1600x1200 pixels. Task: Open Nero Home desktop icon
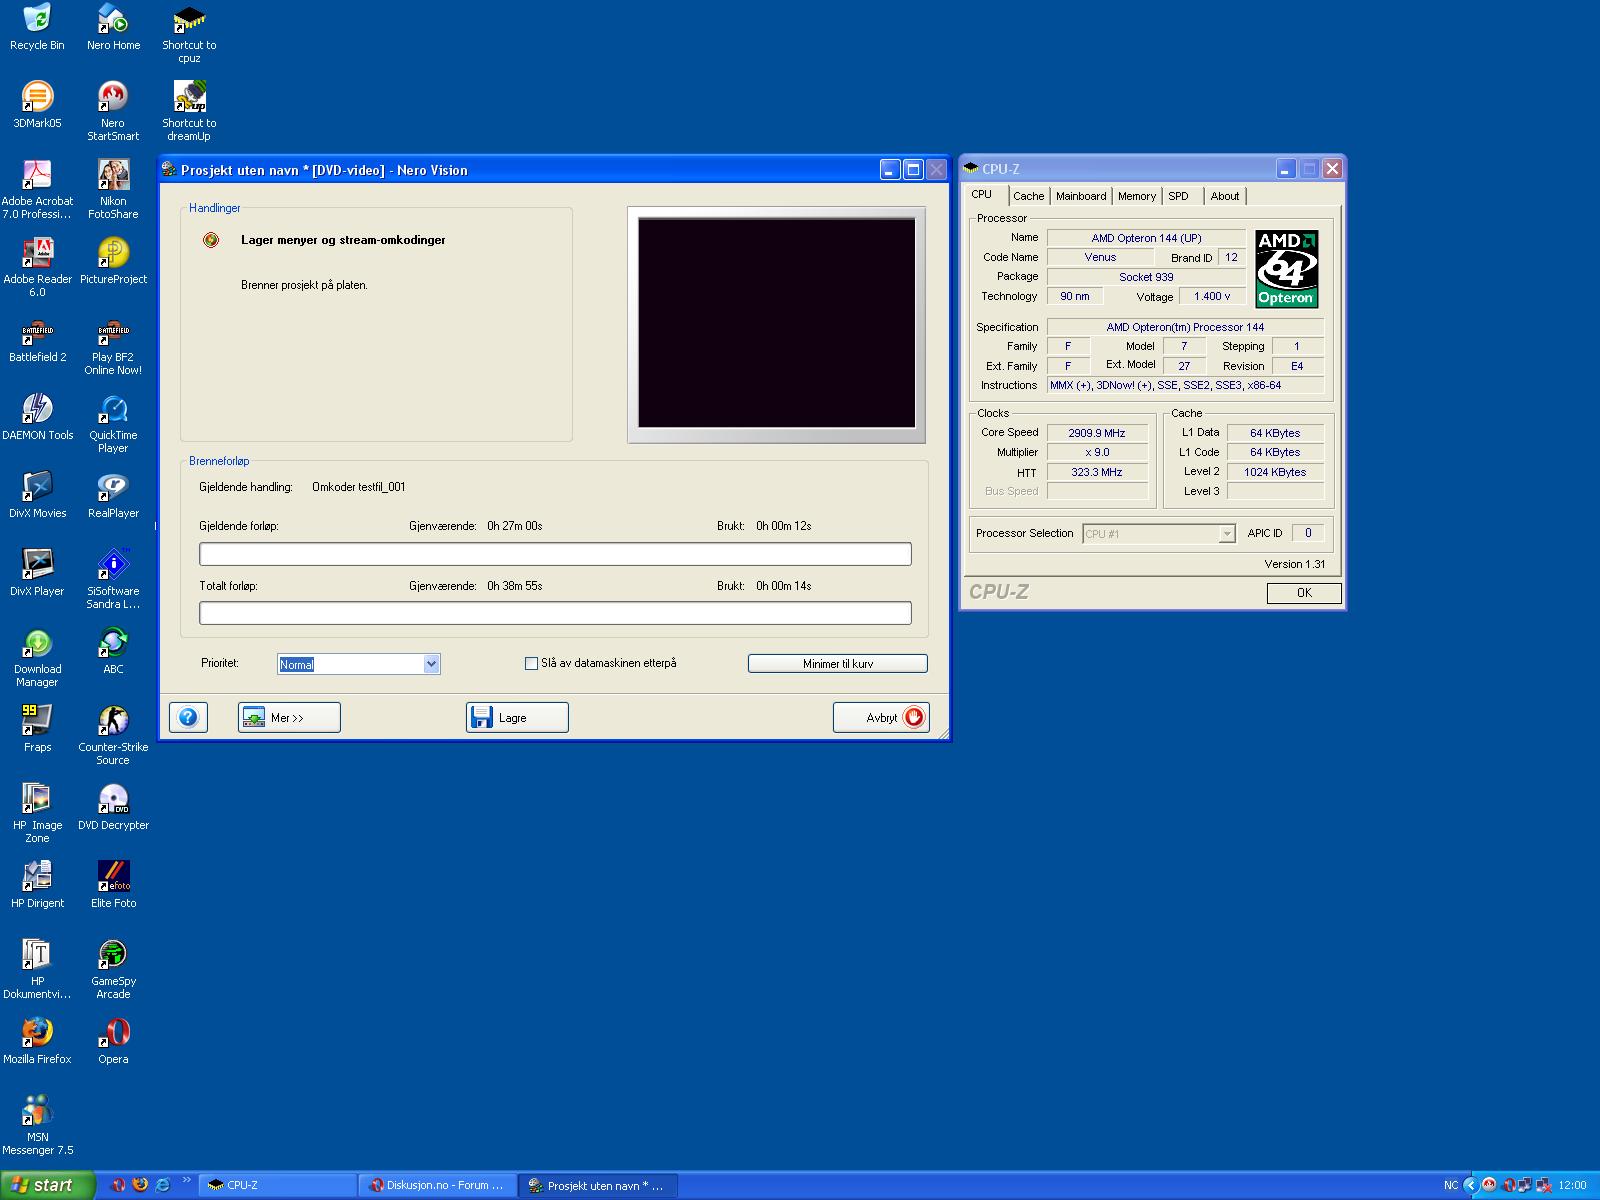tap(113, 27)
